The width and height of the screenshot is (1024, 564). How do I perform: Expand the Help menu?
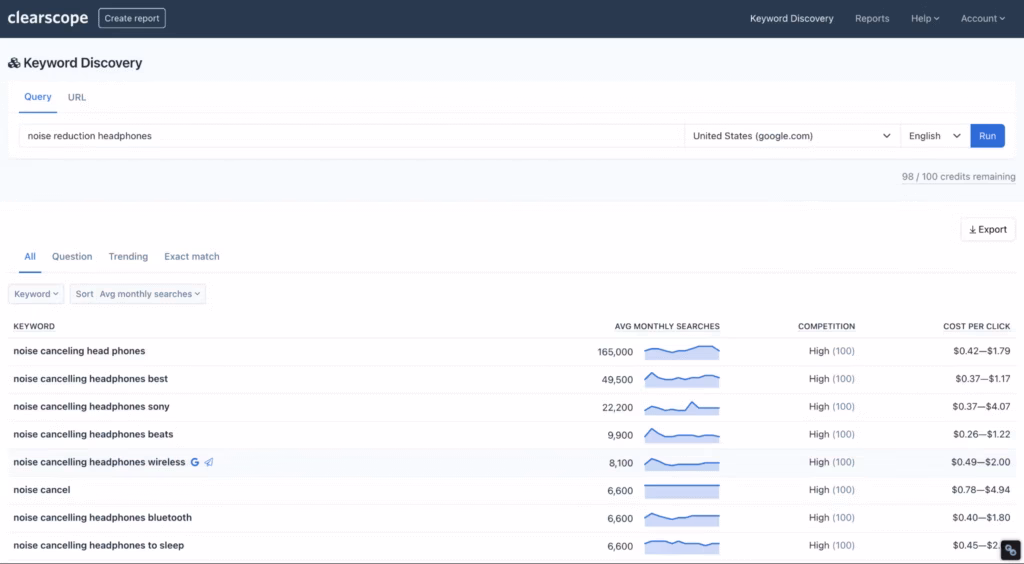tap(924, 18)
